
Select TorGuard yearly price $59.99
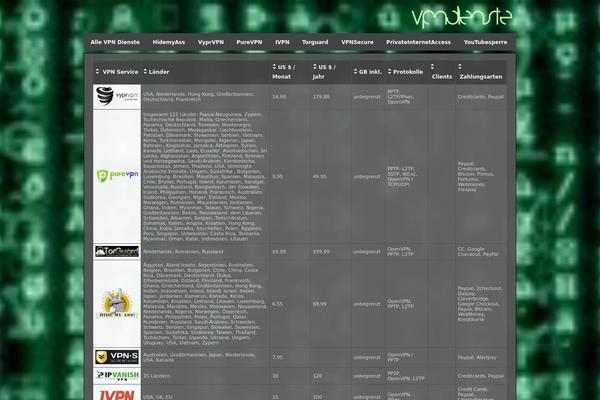point(321,252)
